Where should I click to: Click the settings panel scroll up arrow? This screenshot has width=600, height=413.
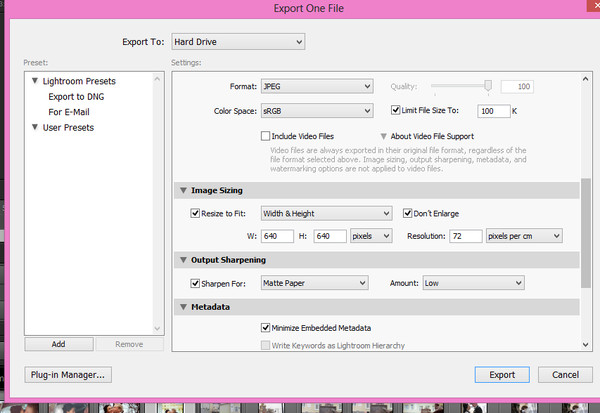[585, 79]
